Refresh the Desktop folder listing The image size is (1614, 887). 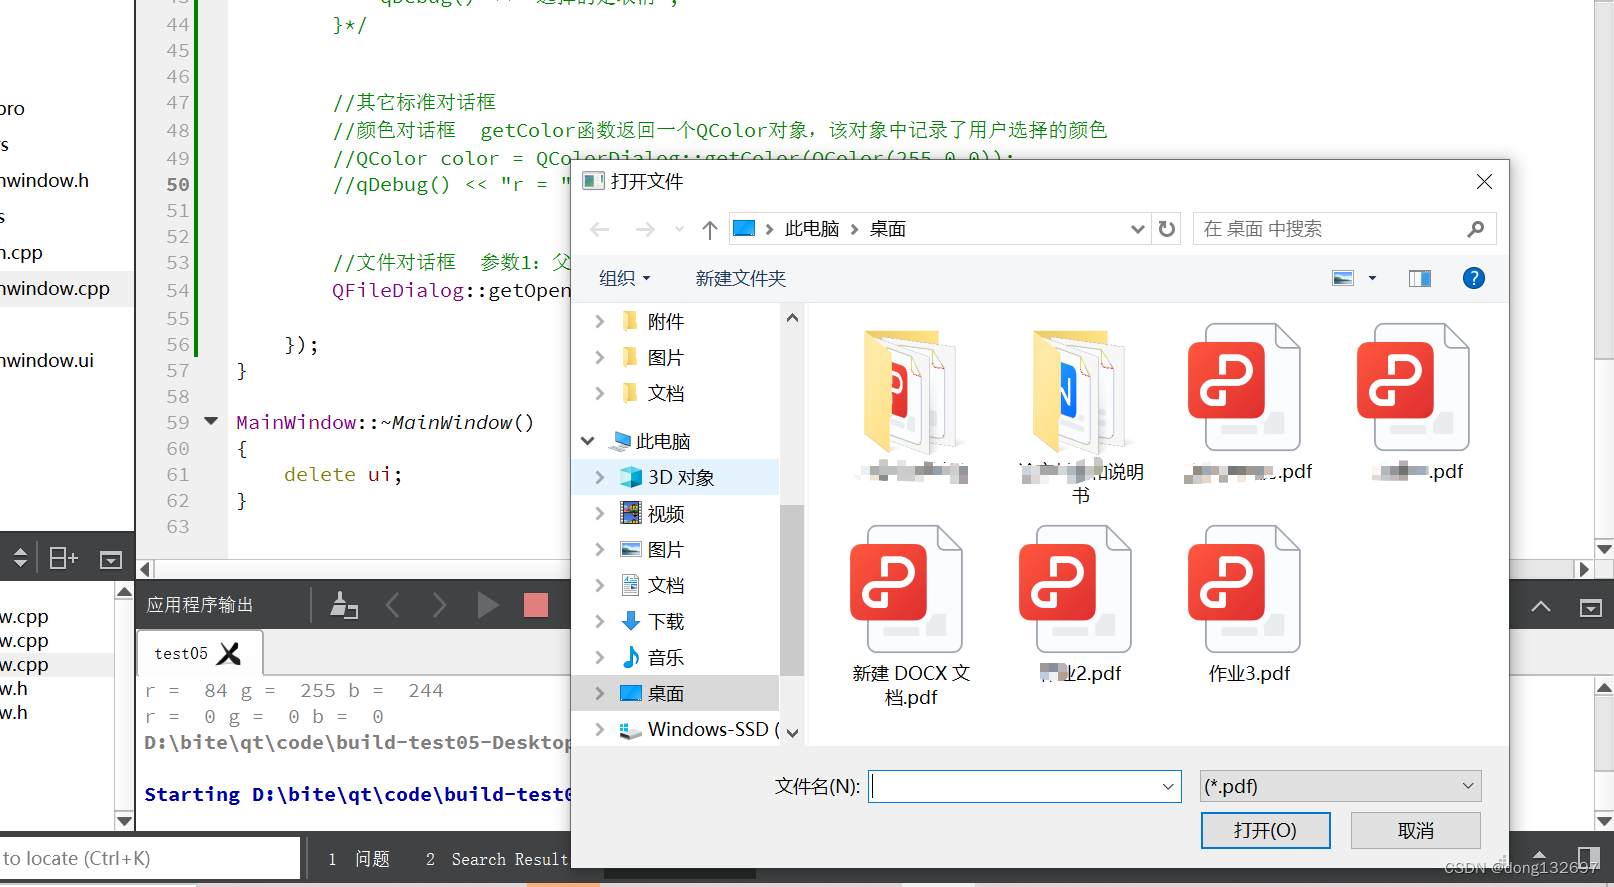point(1167,229)
